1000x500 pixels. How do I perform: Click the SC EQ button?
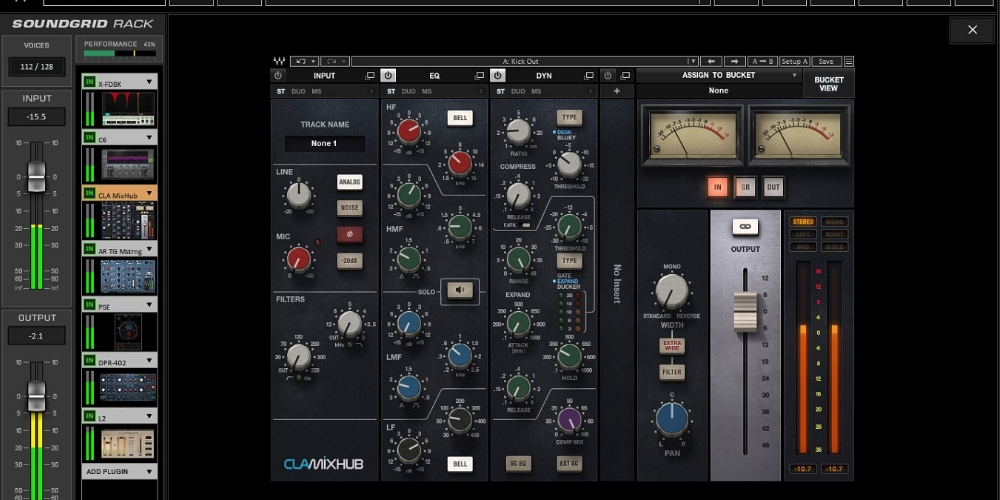518,464
